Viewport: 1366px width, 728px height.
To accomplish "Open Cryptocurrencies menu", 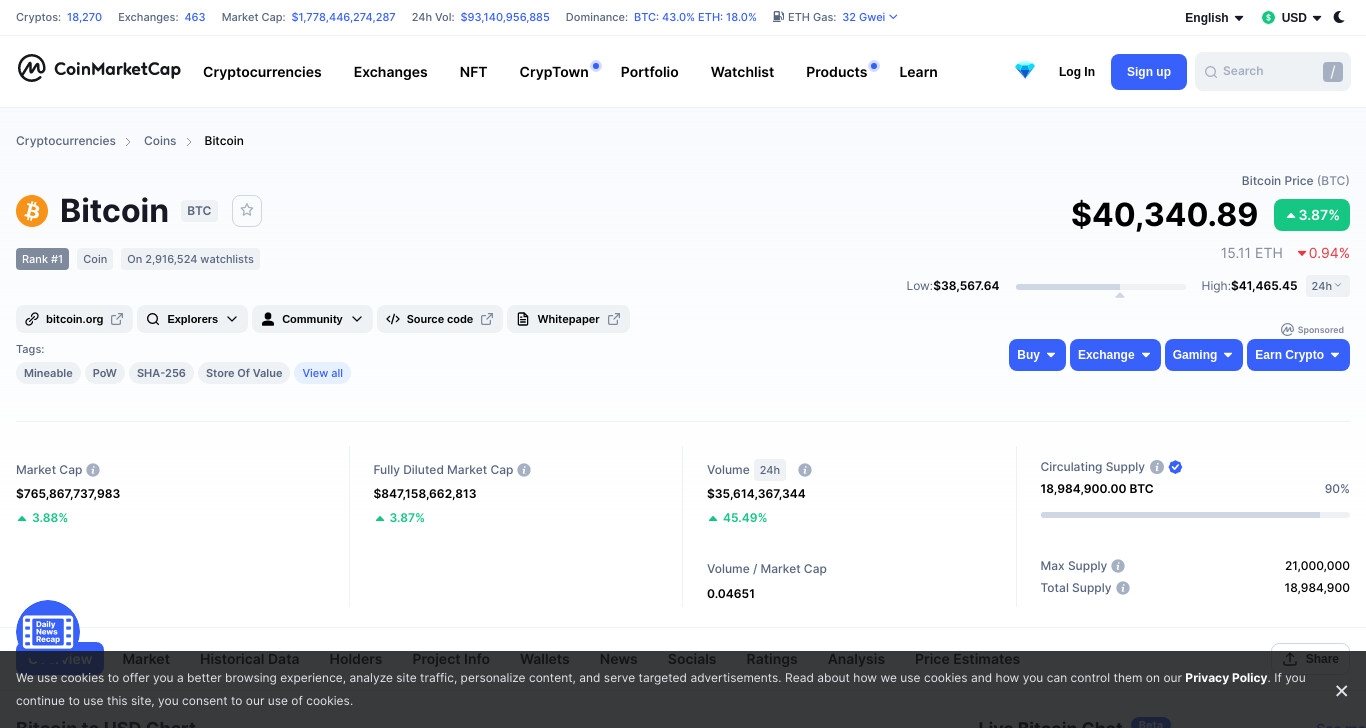I will (262, 72).
